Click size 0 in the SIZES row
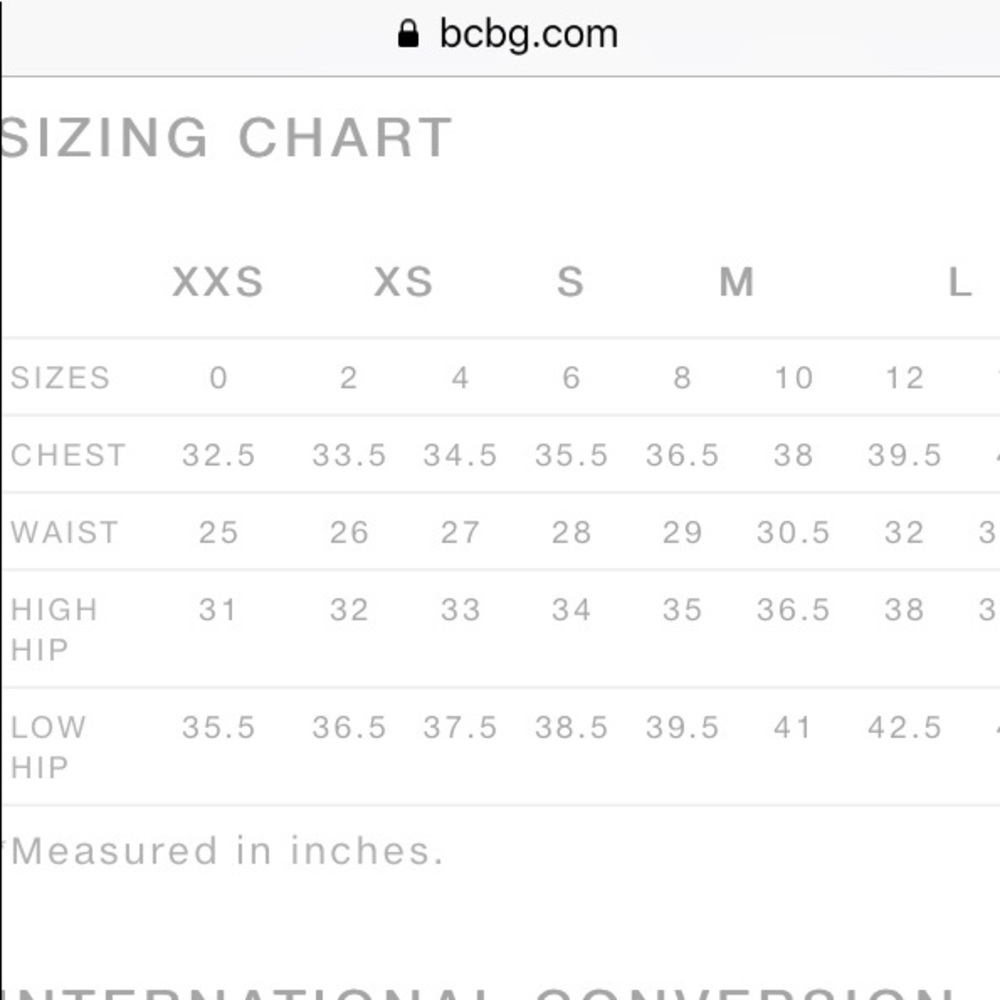Screen dimensions: 1000x1000 pyautogui.click(x=218, y=378)
